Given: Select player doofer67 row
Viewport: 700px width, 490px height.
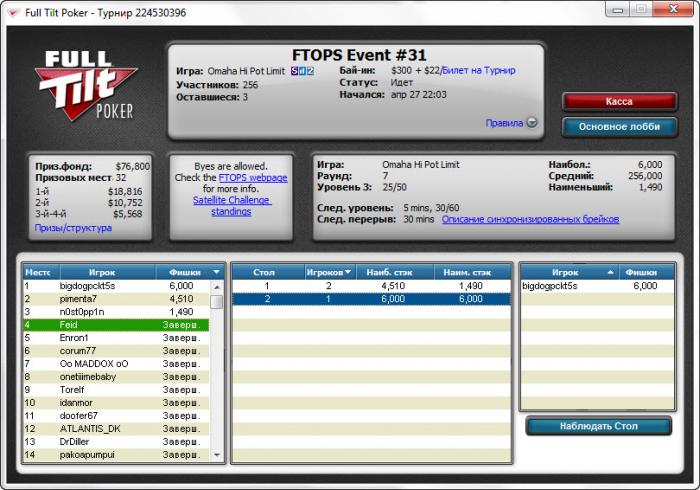Looking at the screenshot, I should tap(116, 415).
